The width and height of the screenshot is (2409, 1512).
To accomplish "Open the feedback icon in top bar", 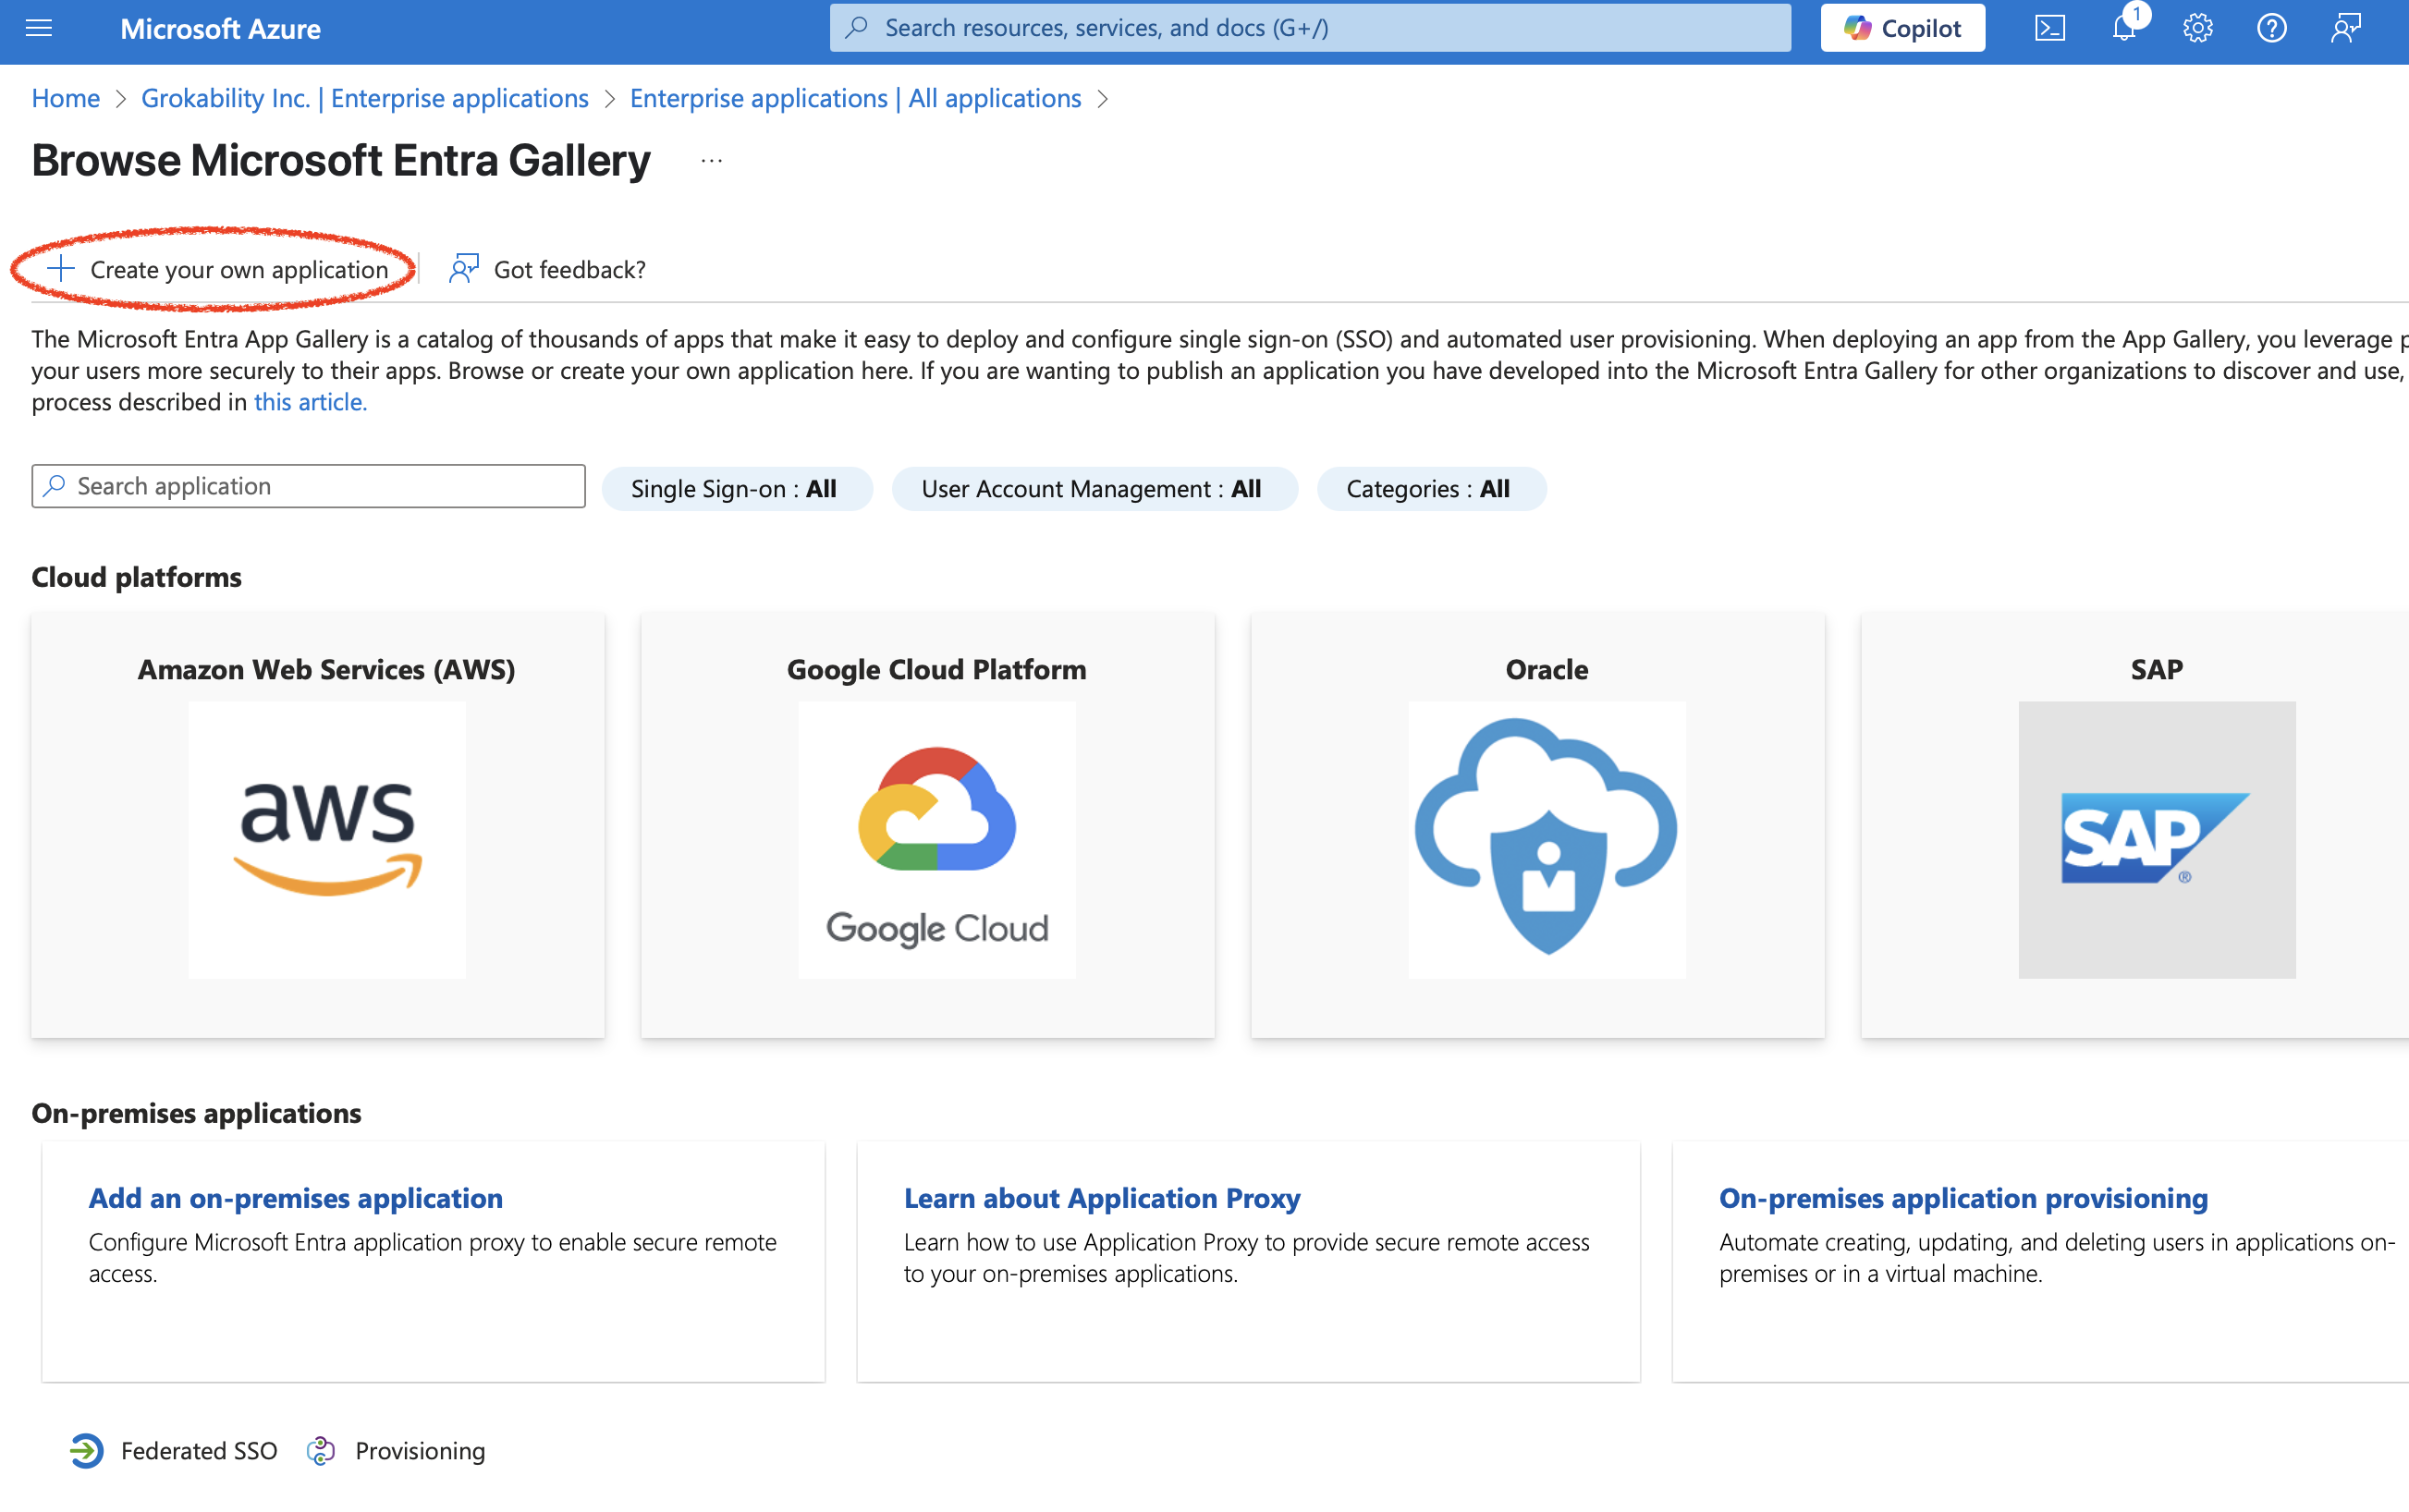I will coord(2345,28).
